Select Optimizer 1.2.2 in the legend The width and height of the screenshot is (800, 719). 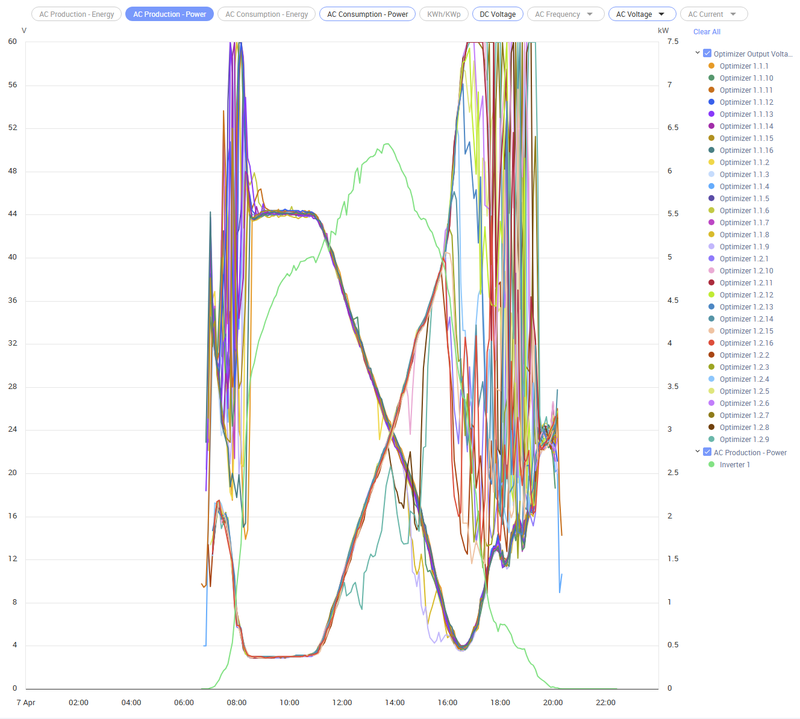tap(744, 355)
